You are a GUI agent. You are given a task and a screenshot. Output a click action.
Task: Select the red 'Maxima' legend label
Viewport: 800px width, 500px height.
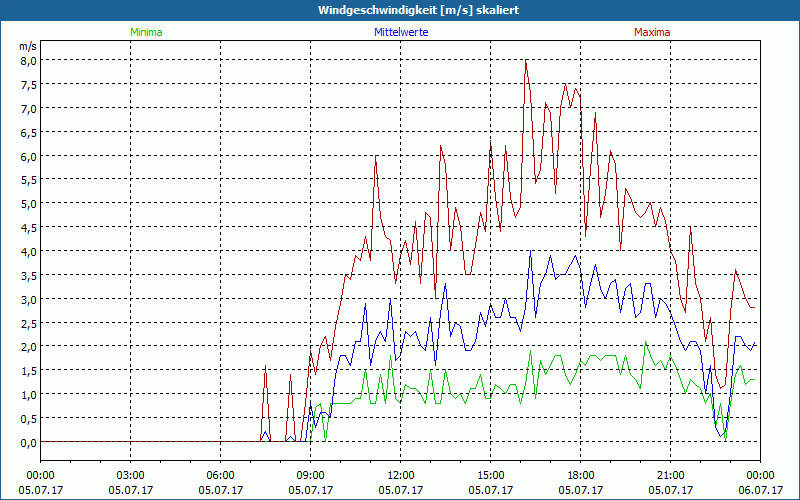(652, 32)
